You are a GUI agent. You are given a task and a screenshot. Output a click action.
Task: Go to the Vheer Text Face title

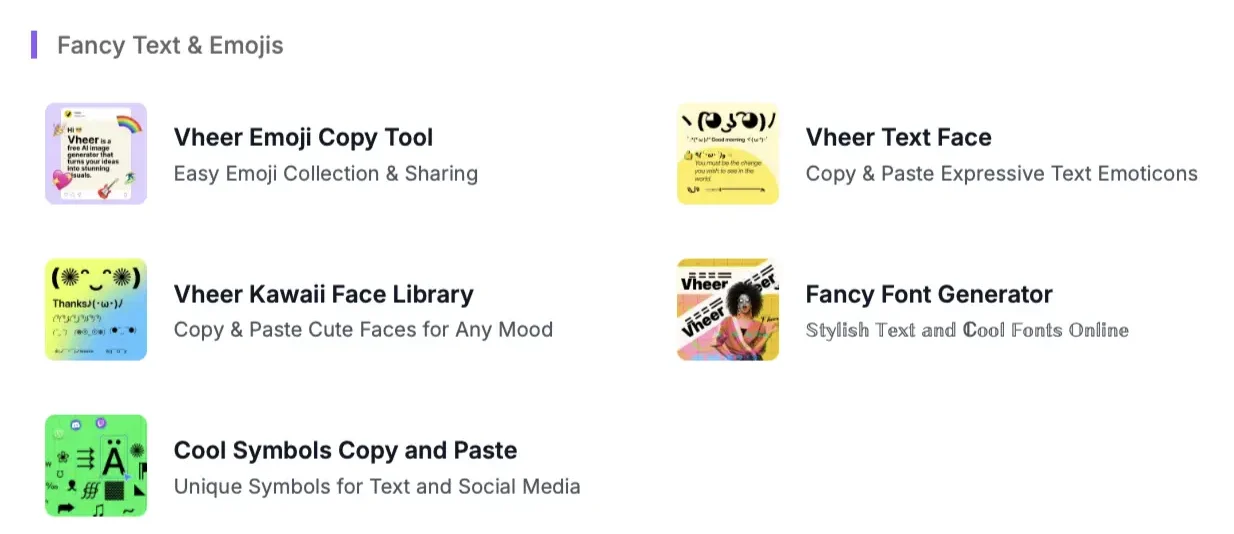coord(898,137)
